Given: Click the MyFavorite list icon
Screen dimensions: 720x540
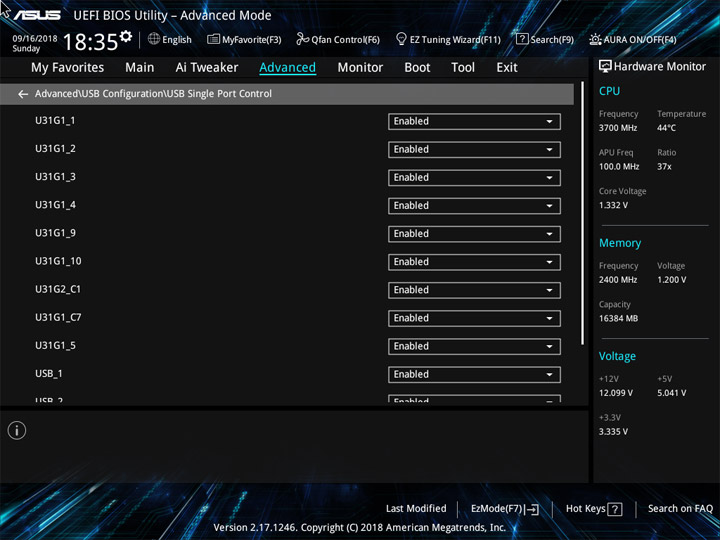Looking at the screenshot, I should pos(214,39).
